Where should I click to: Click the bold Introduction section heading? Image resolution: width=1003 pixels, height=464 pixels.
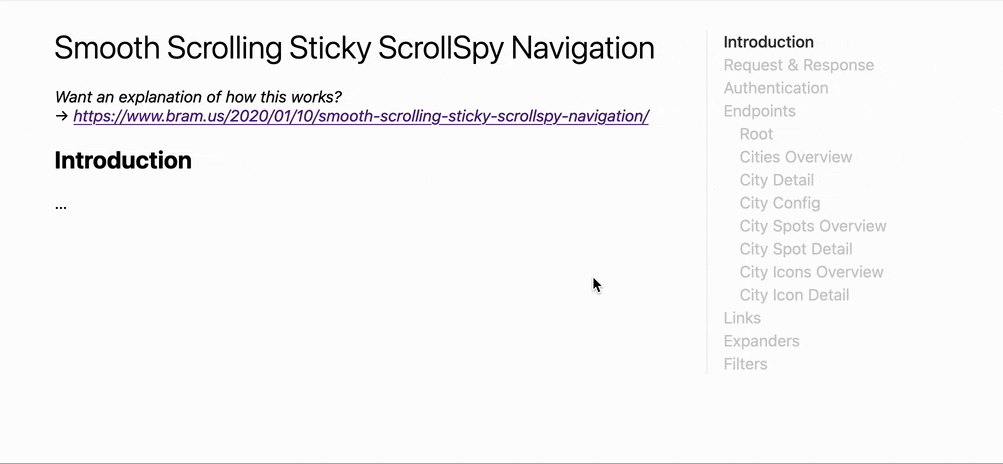point(123,160)
